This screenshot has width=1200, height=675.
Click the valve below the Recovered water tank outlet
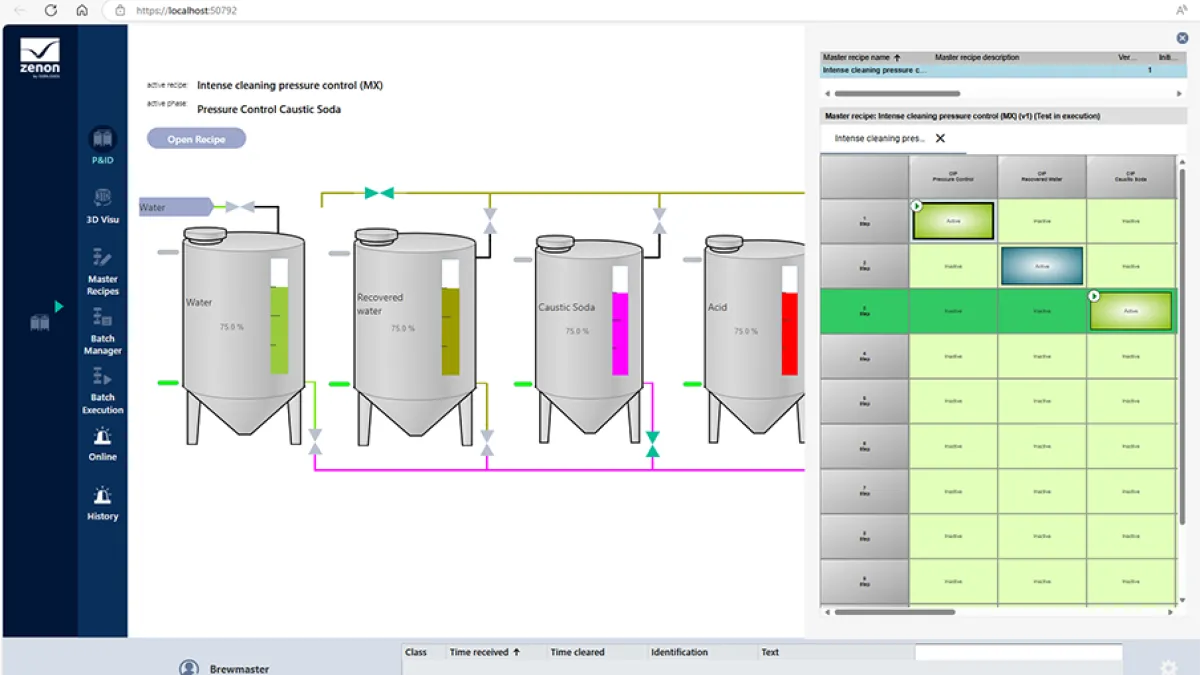(x=487, y=442)
